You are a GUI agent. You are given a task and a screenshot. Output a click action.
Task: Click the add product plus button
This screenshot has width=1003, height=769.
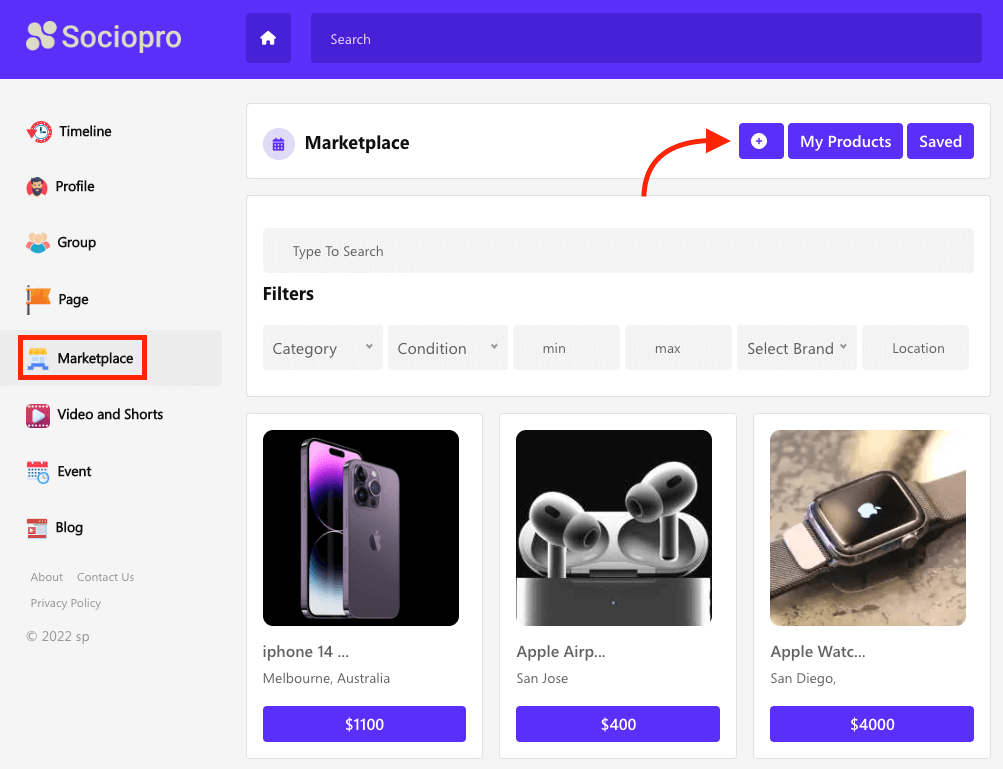(x=760, y=141)
